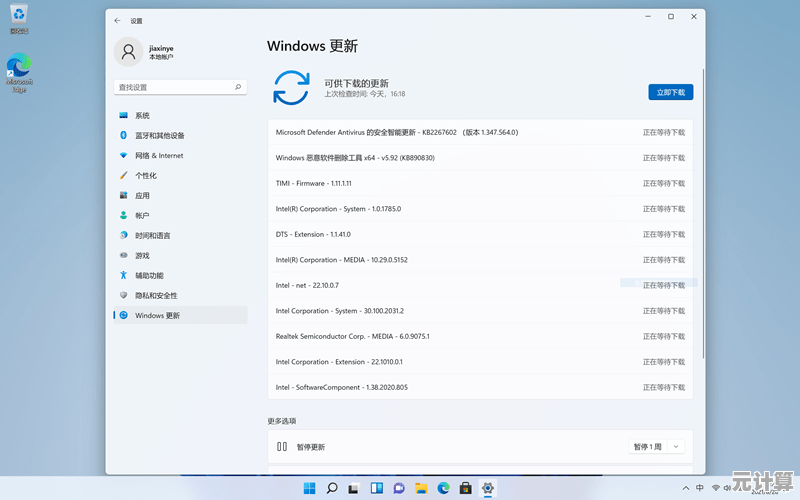Select the TIMI - Firmware - 1.11.1.11 update
Viewport: 800px width, 500px height.
coord(480,183)
